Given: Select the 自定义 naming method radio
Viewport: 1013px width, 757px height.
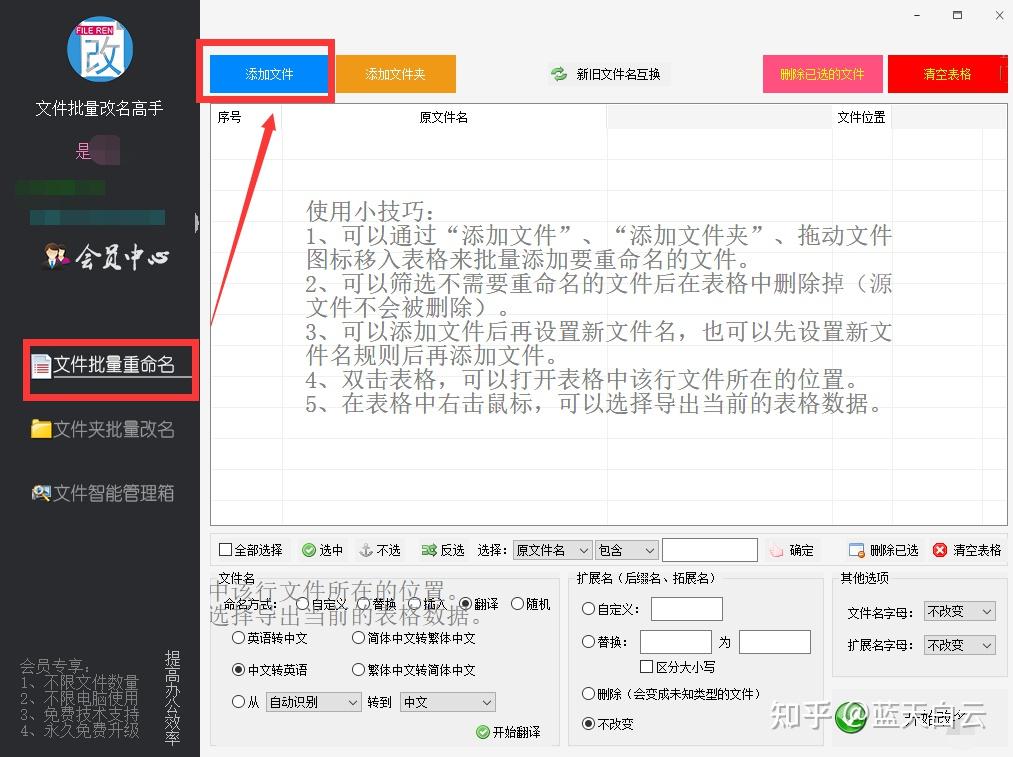Looking at the screenshot, I should point(302,604).
